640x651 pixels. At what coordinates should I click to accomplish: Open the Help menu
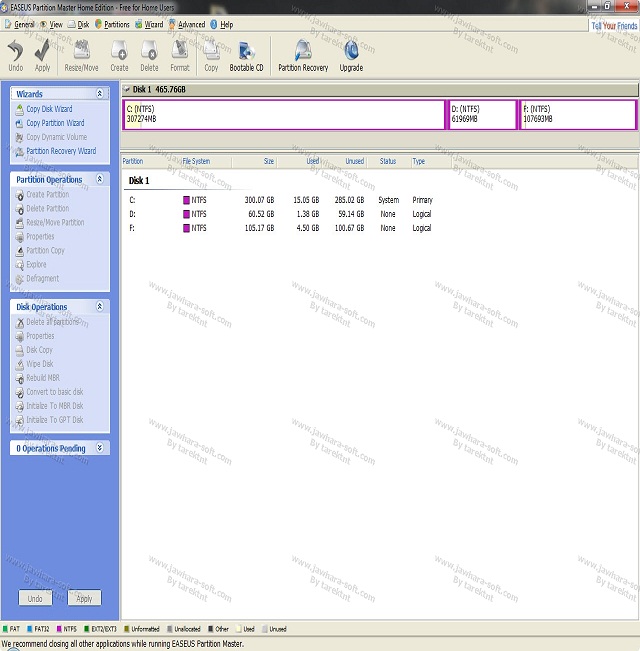click(x=222, y=24)
